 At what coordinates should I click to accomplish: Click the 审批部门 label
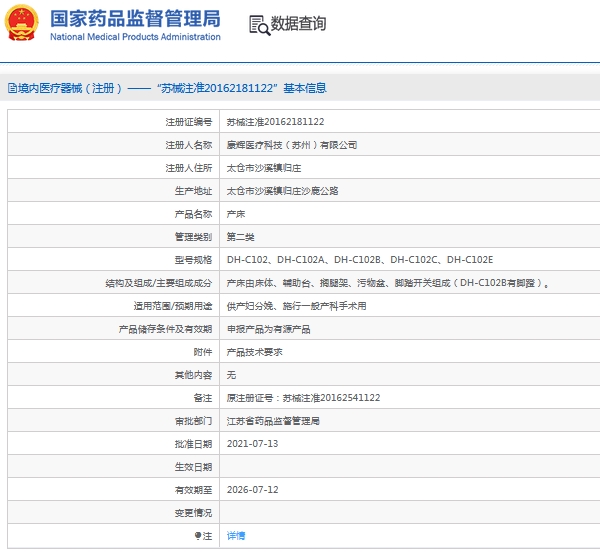[x=193, y=421]
